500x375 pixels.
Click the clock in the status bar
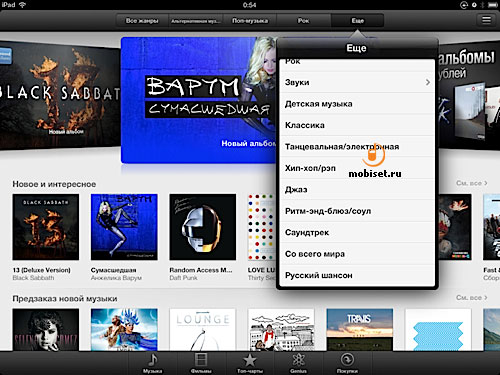click(249, 5)
